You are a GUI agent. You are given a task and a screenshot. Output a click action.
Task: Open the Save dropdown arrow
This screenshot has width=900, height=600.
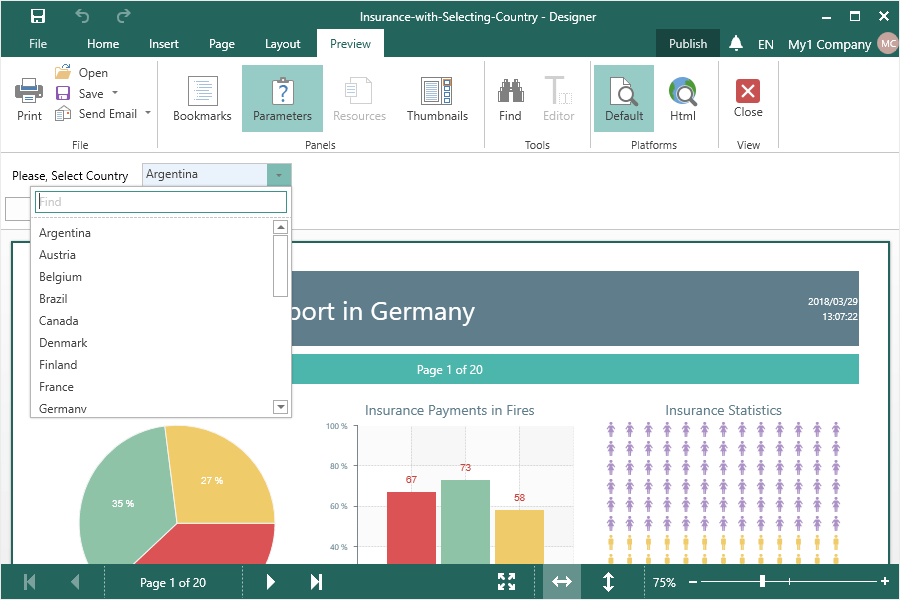(x=115, y=93)
